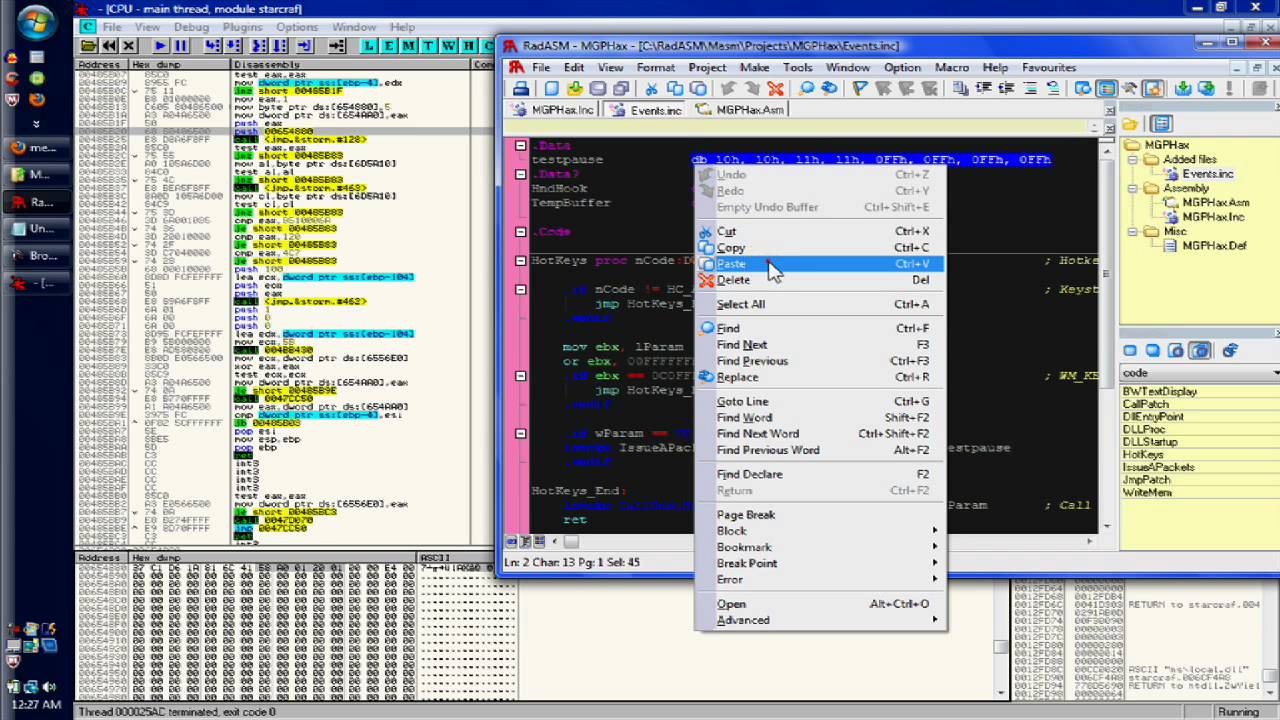Image resolution: width=1280 pixels, height=720 pixels.
Task: Collapse the Added files tree node
Action: tap(1132, 160)
